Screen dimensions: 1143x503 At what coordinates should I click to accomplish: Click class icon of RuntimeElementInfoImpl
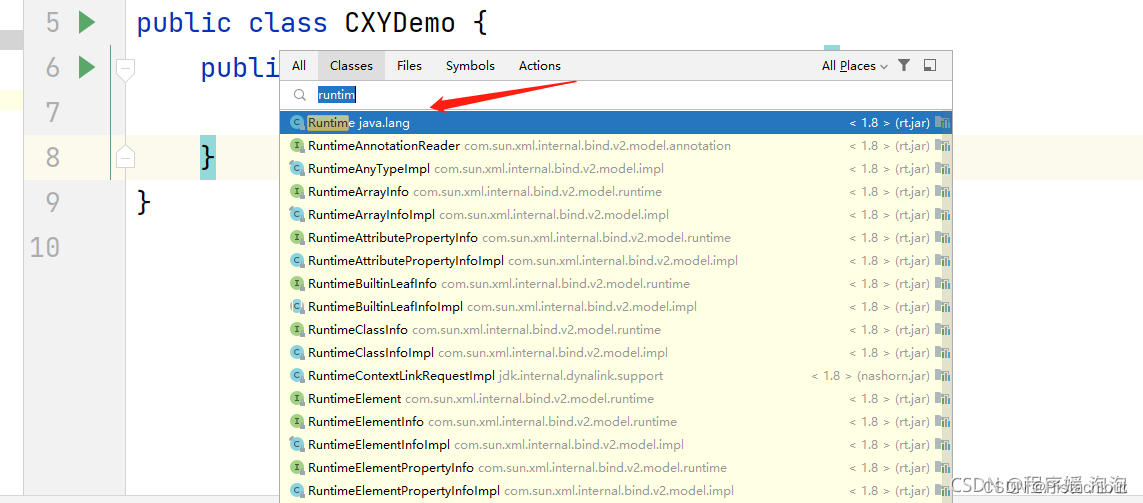[297, 445]
